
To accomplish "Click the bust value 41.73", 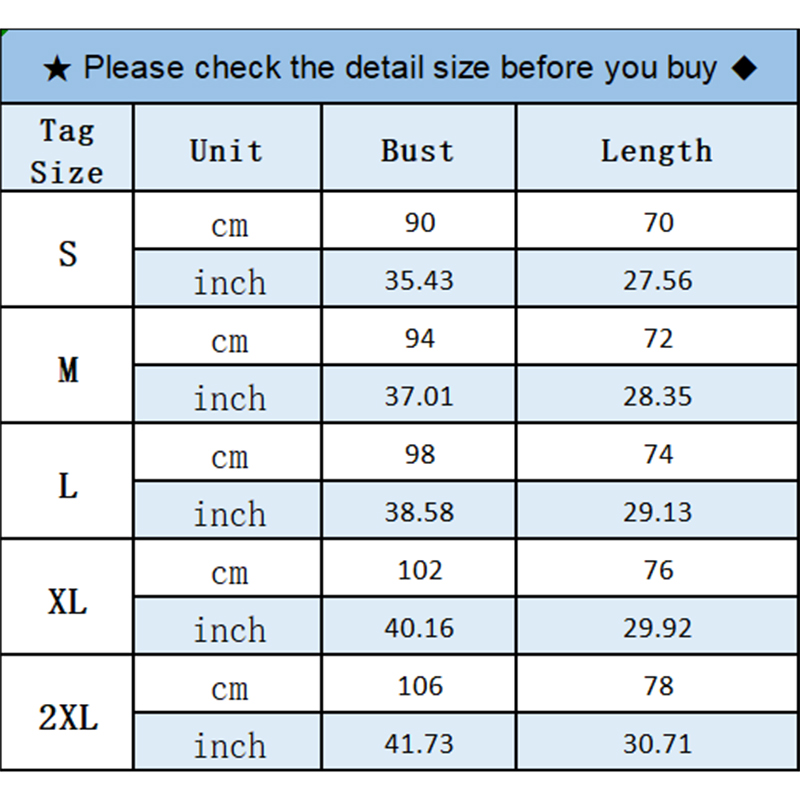I will tap(419, 744).
